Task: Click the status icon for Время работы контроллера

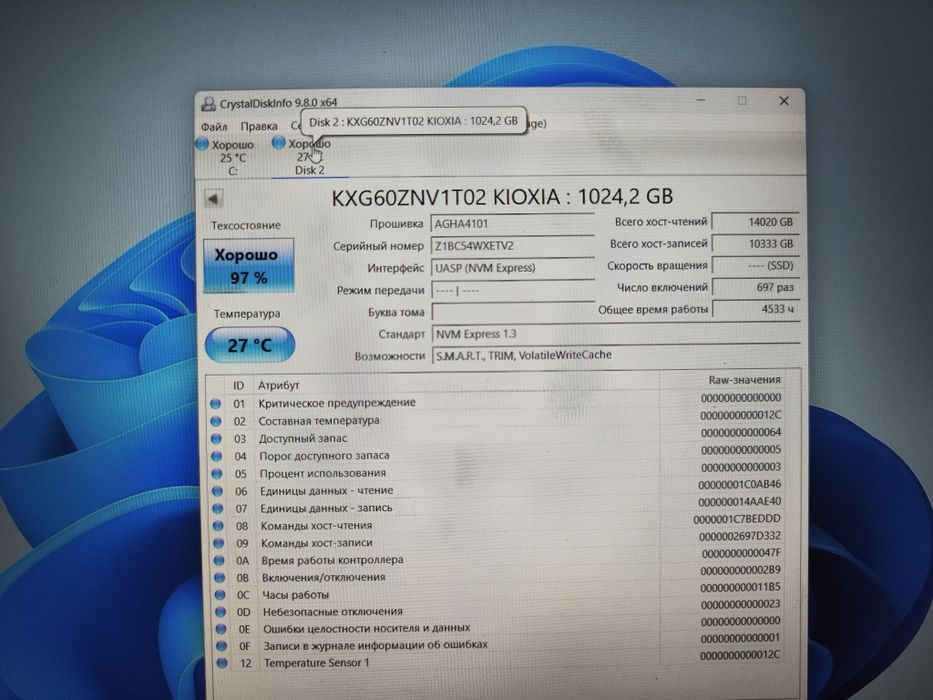Action: 219,561
